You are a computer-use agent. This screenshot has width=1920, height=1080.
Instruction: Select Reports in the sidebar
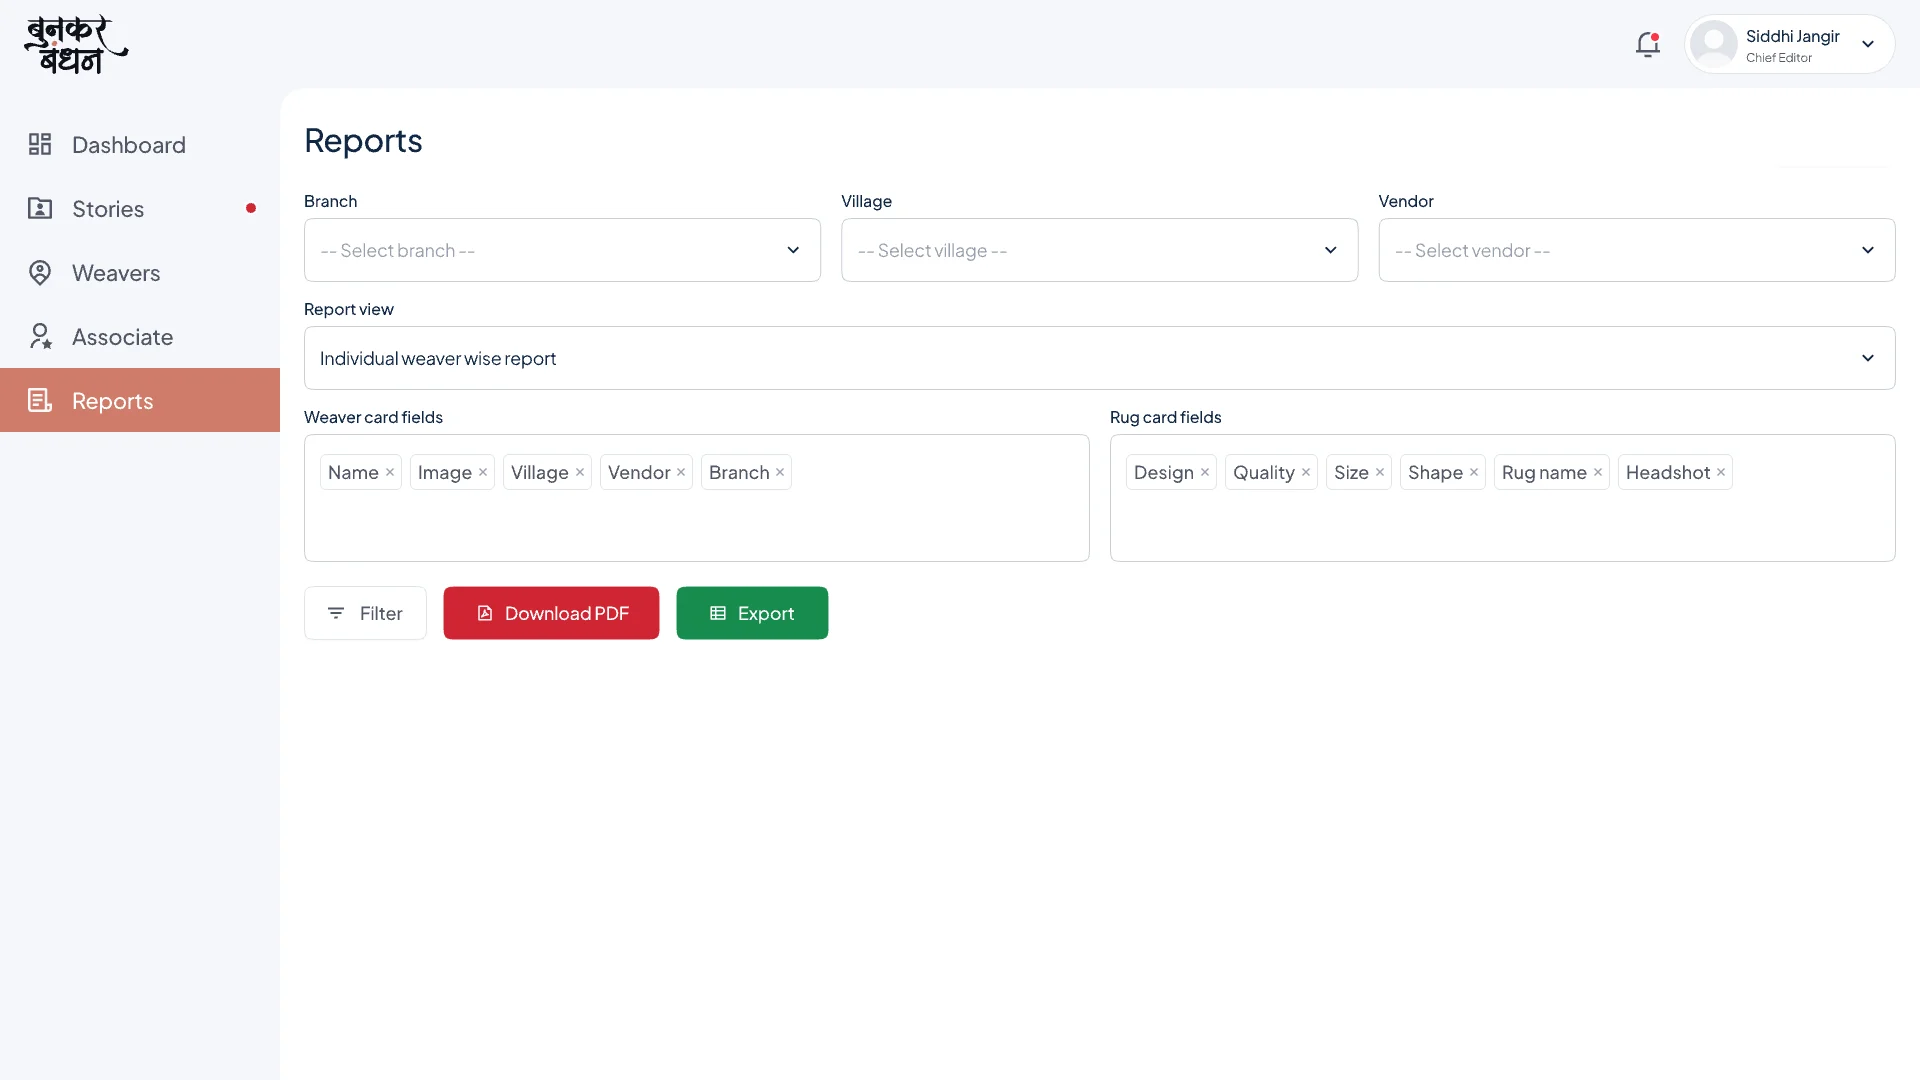140,400
